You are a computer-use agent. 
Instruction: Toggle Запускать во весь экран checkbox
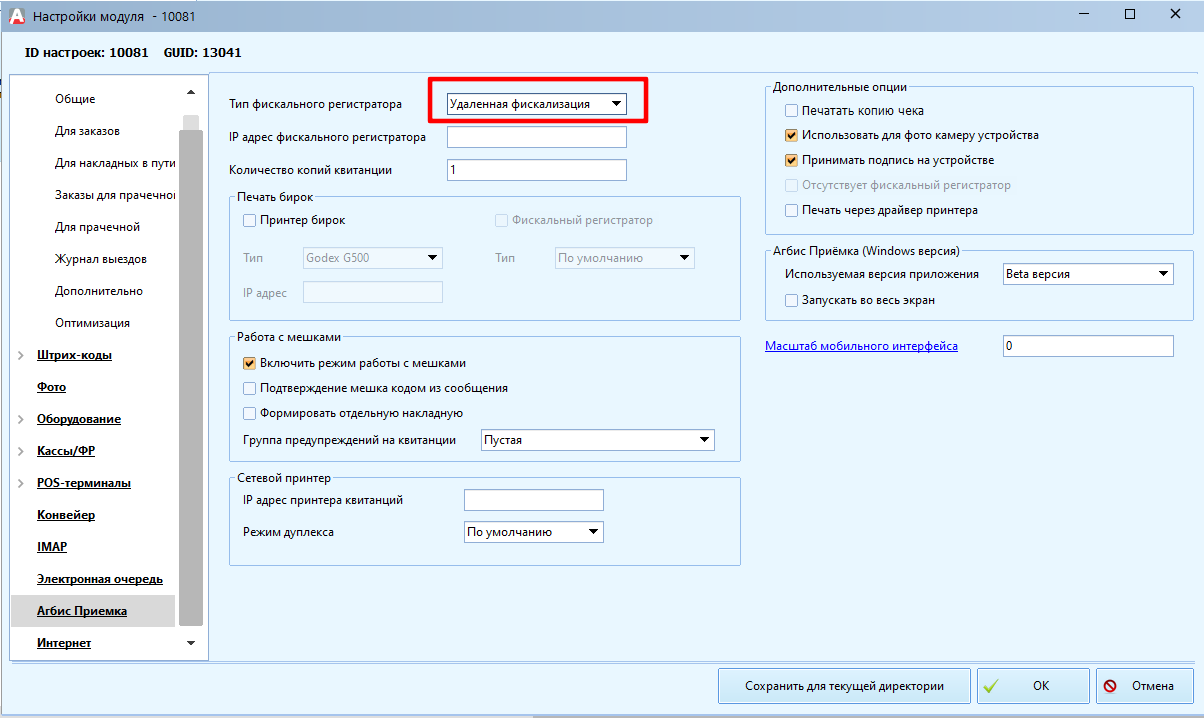tap(792, 300)
